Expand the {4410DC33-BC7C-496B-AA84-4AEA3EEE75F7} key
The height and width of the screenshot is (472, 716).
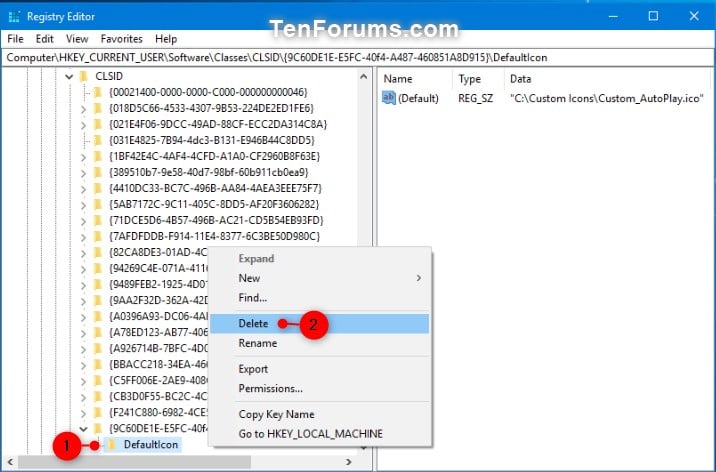coord(83,189)
